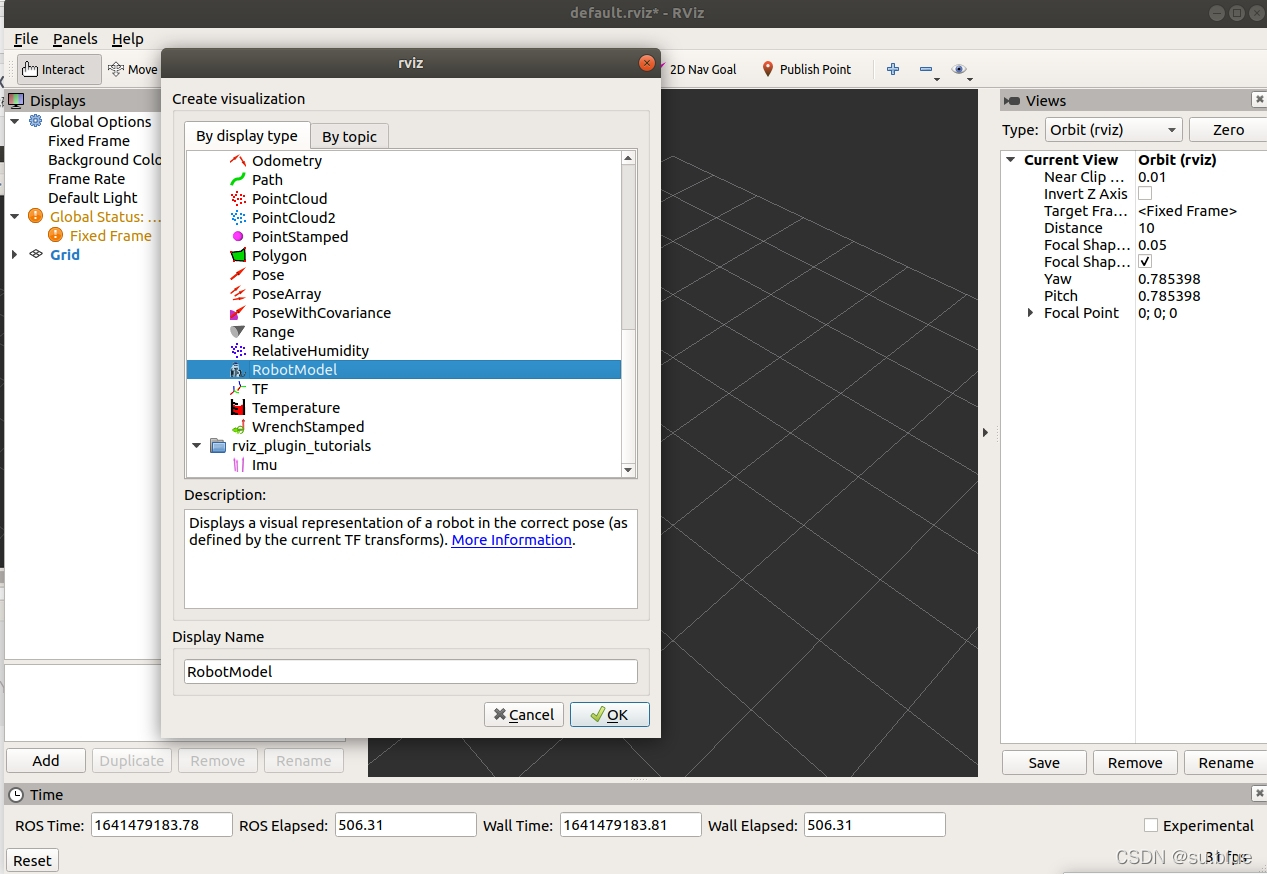
Task: Switch to By display type tab
Action: (247, 136)
